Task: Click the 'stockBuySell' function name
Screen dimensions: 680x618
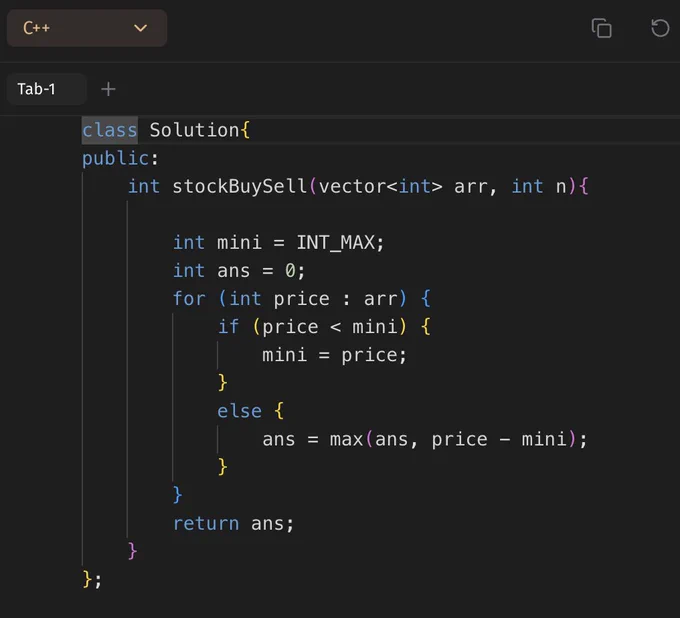Action: pyautogui.click(x=240, y=186)
